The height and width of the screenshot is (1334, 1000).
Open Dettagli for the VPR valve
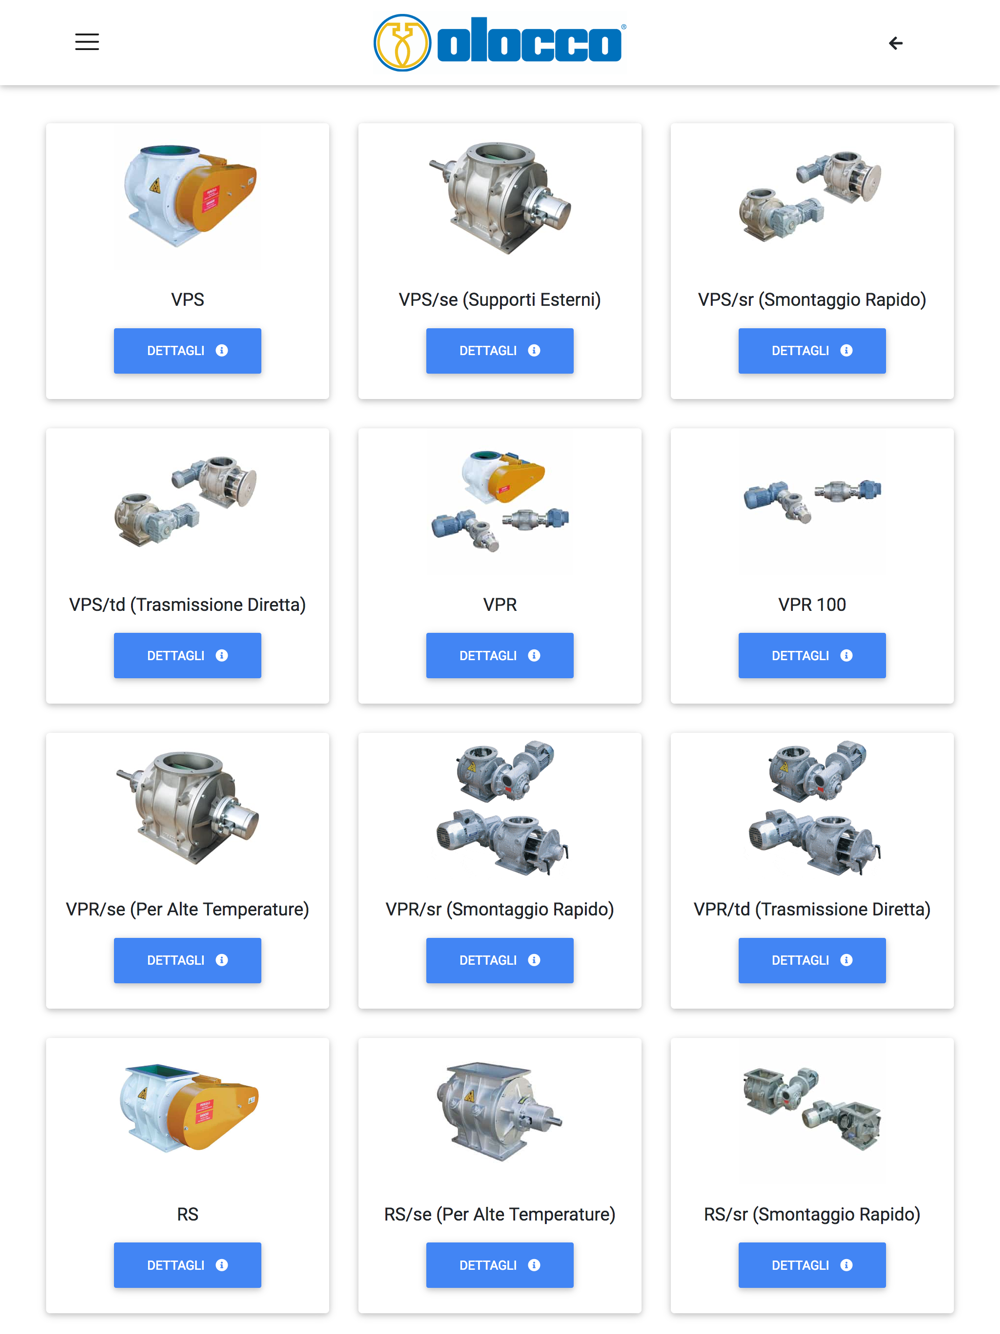(500, 656)
